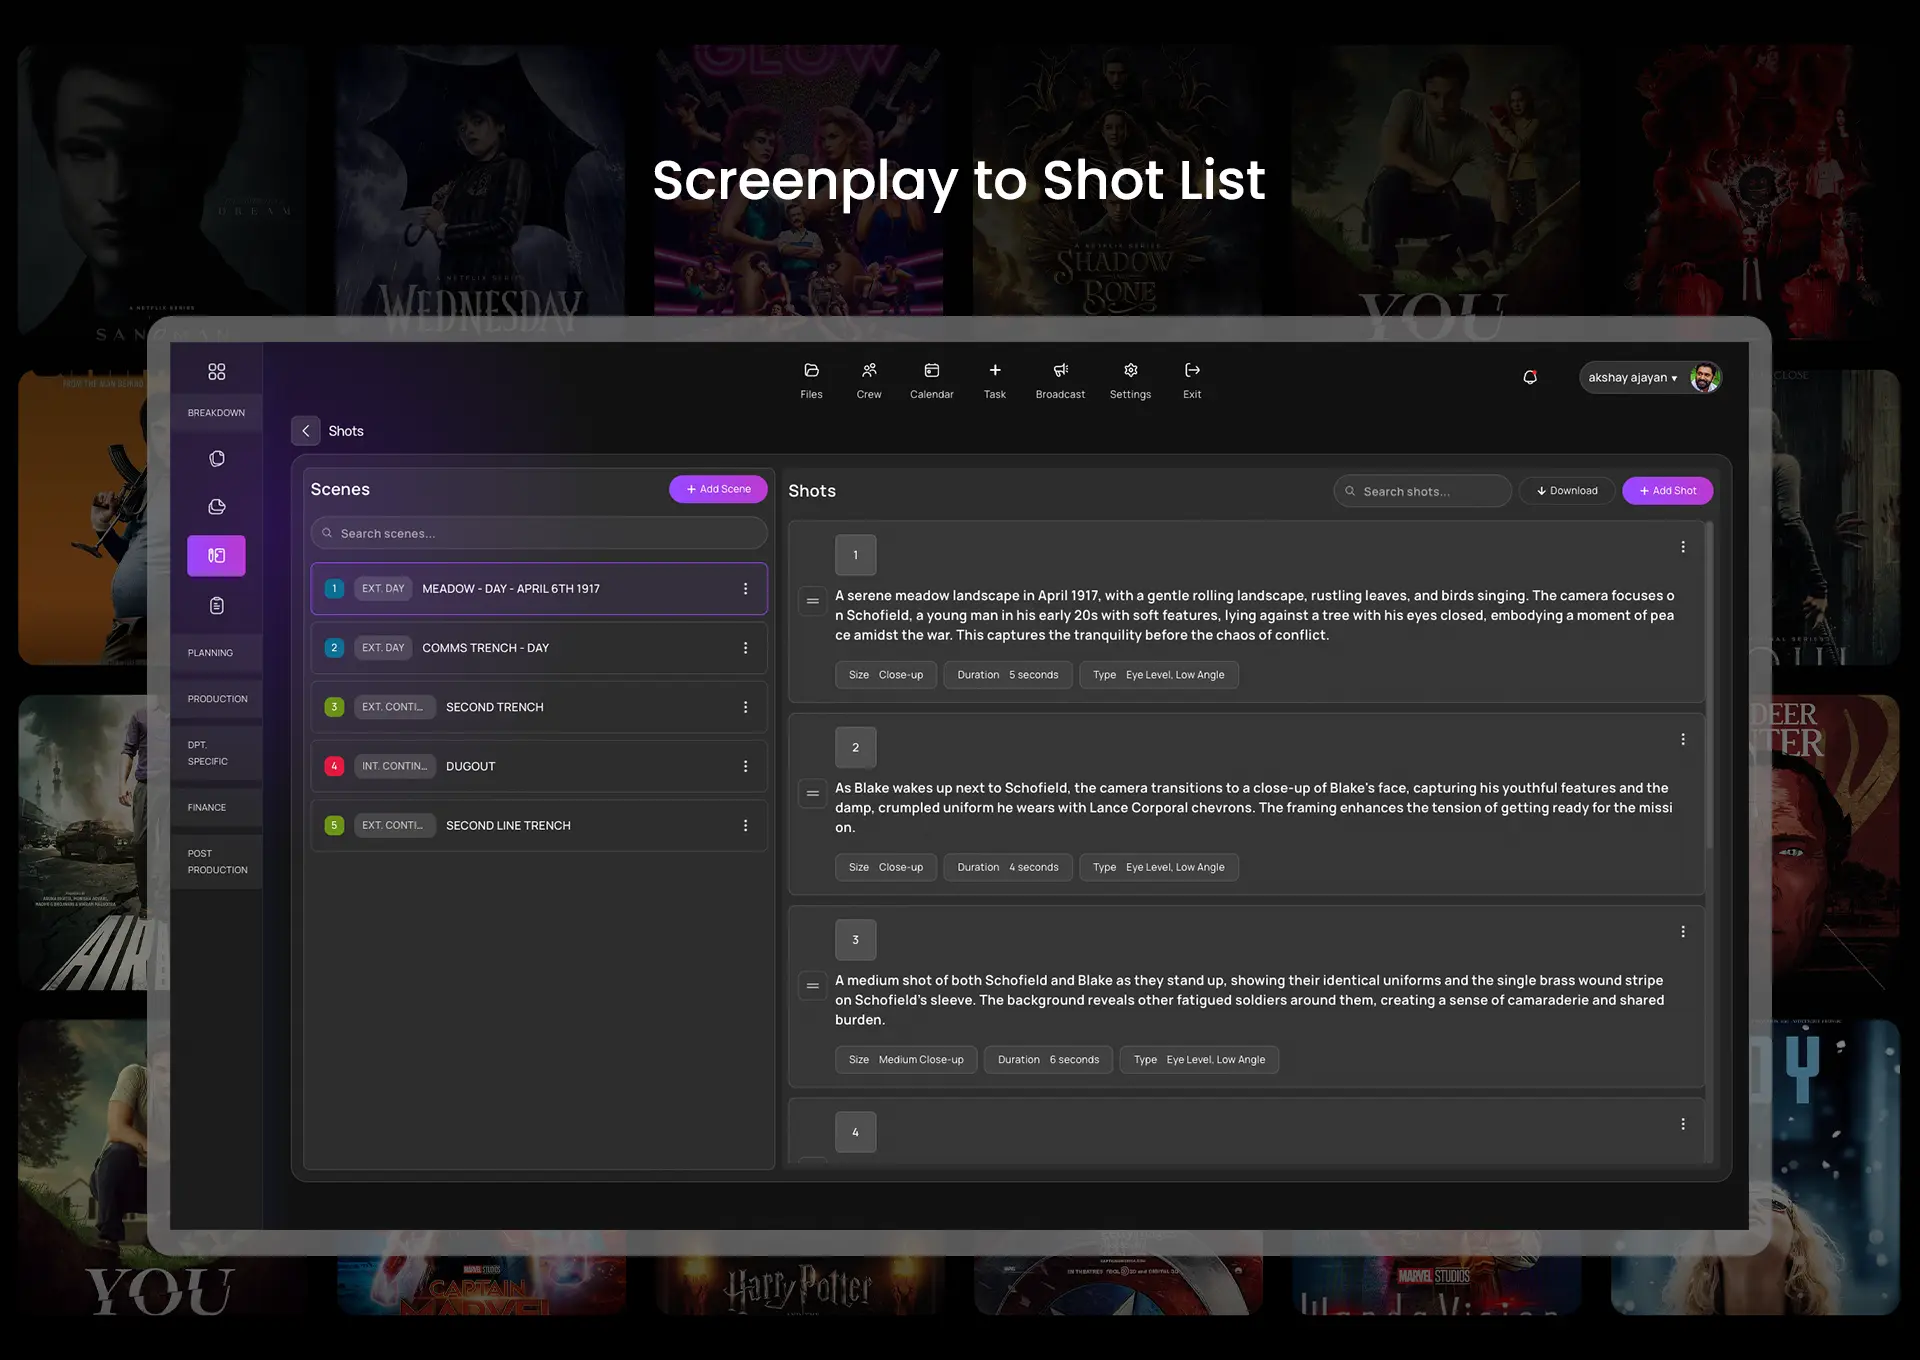This screenshot has height=1360, width=1920.
Task: Select the clipboard icon in the Breakdown sidebar
Action: [216, 605]
